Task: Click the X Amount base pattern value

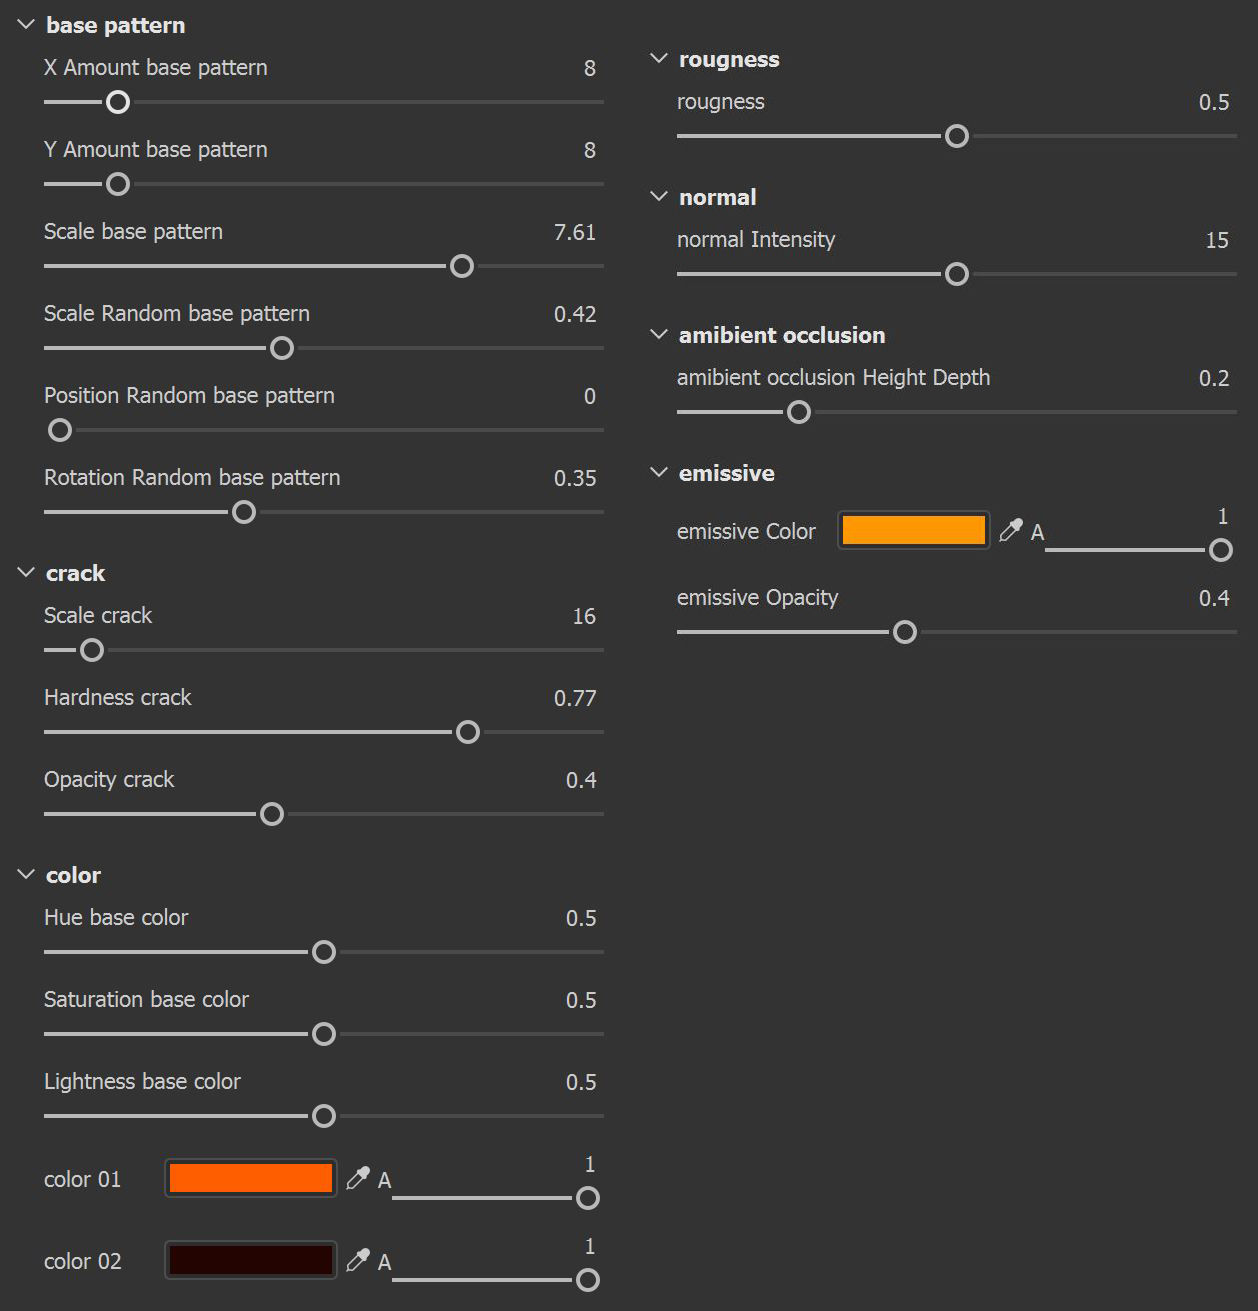Action: tap(589, 68)
